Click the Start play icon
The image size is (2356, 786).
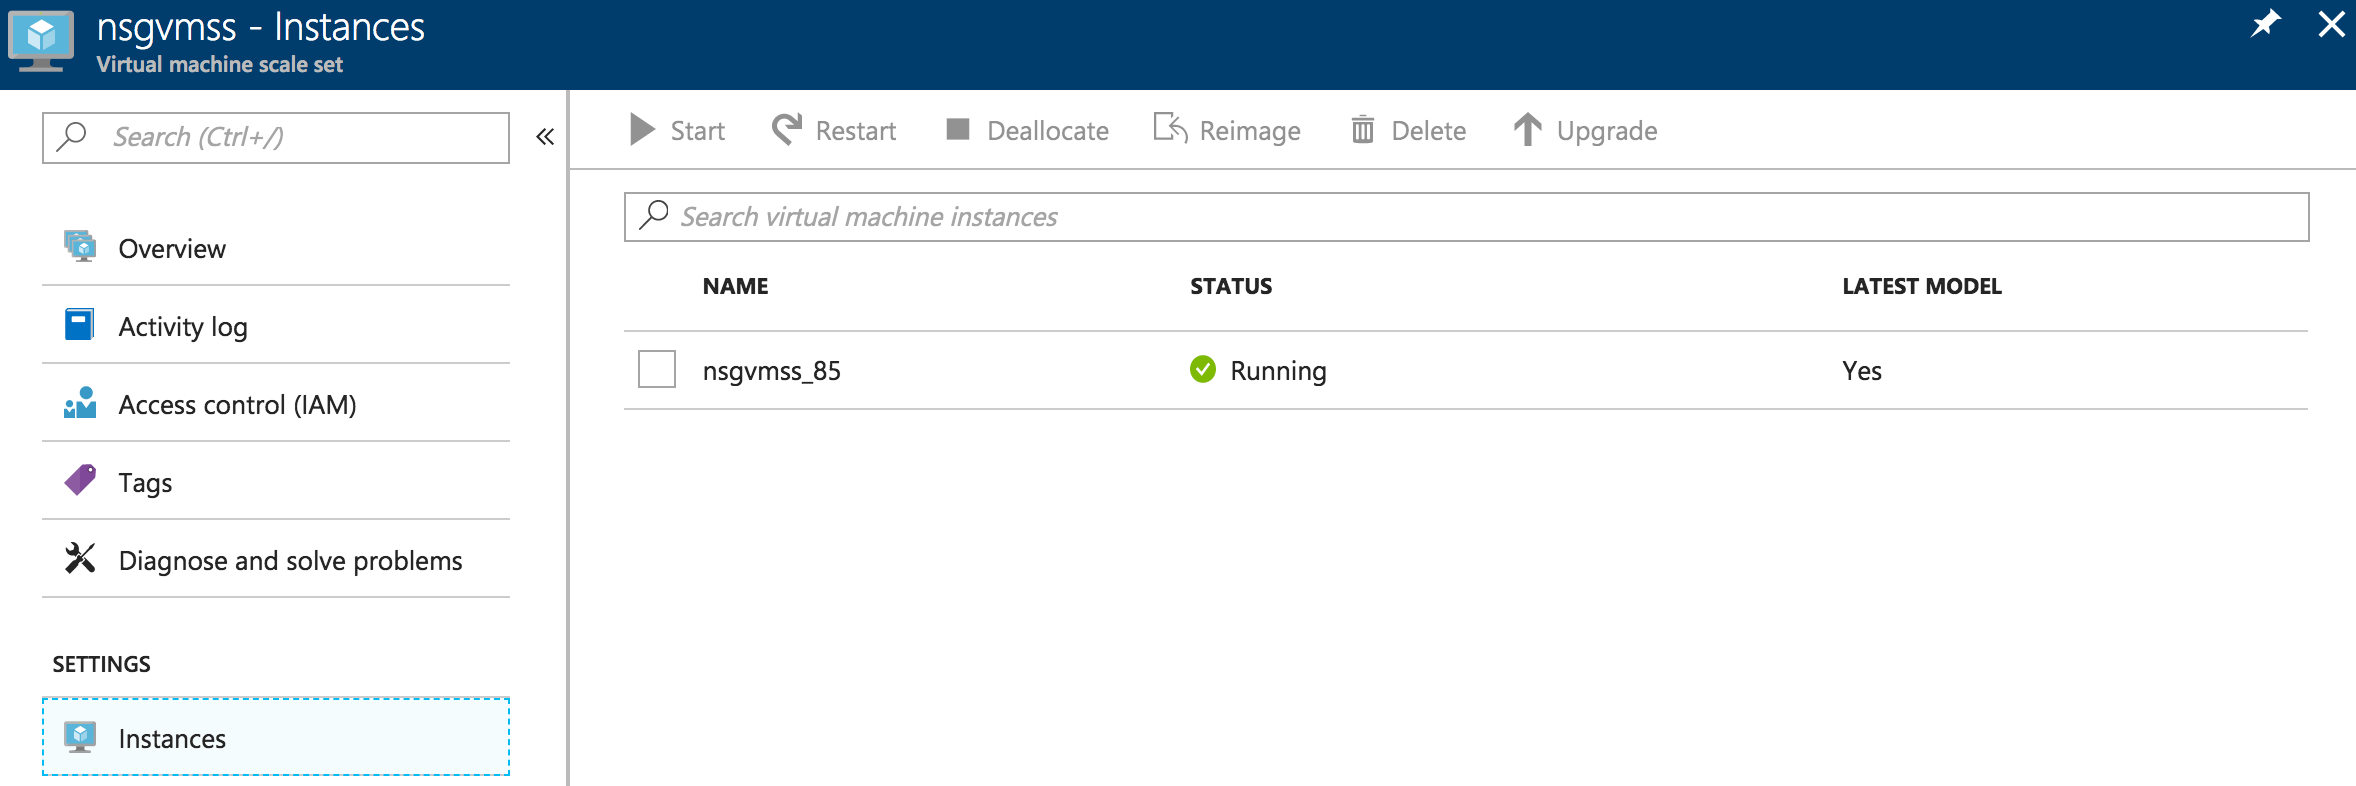tap(642, 130)
